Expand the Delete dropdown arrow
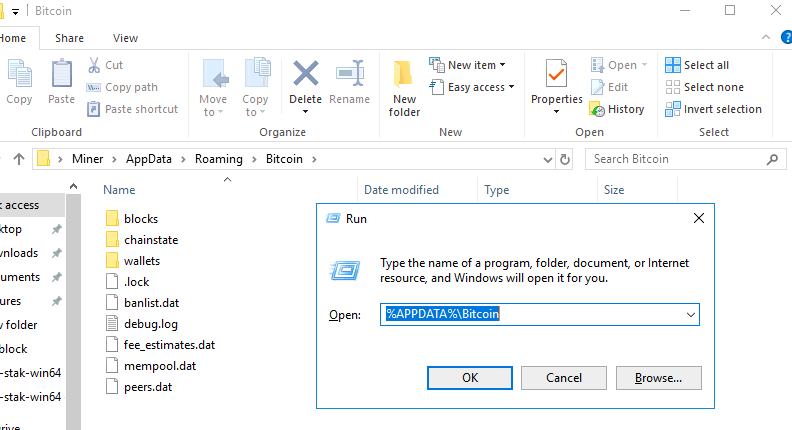The height and width of the screenshot is (430, 792). click(306, 112)
